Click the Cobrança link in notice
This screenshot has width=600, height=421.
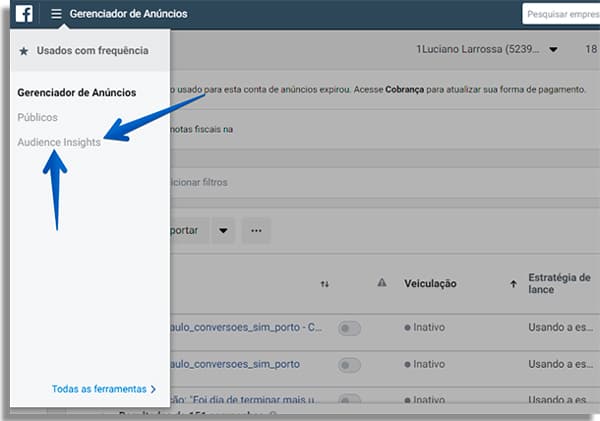[404, 90]
